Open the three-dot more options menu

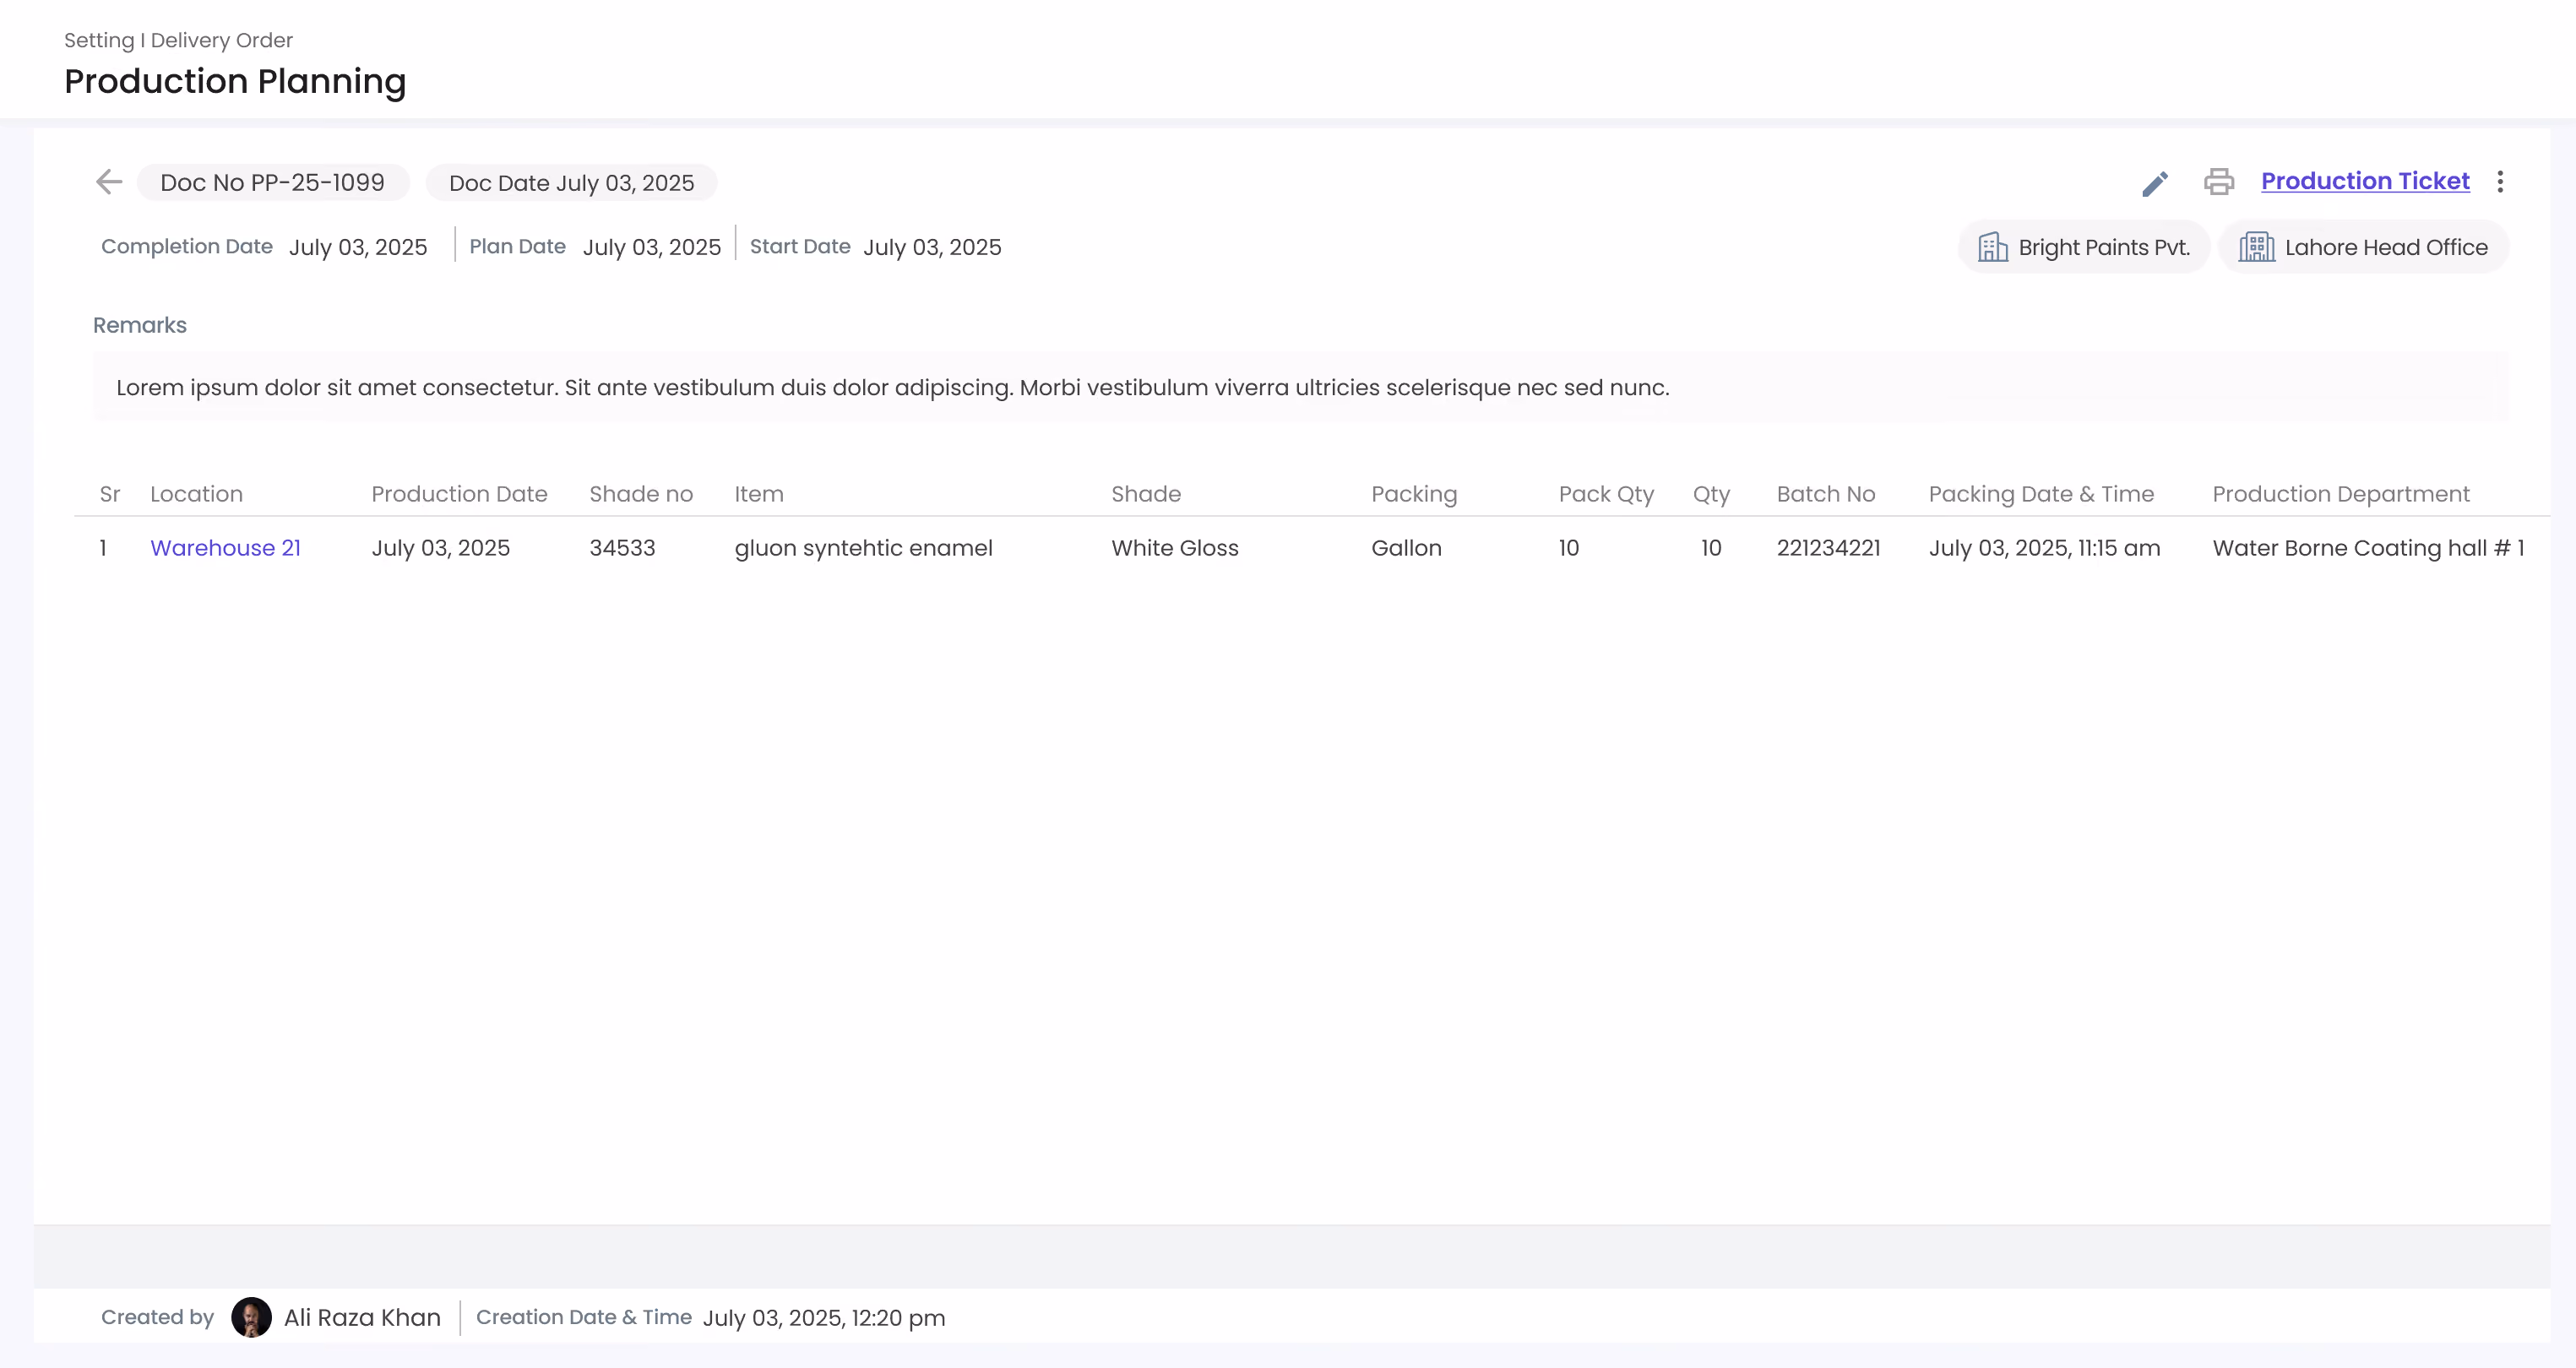pos(2499,182)
